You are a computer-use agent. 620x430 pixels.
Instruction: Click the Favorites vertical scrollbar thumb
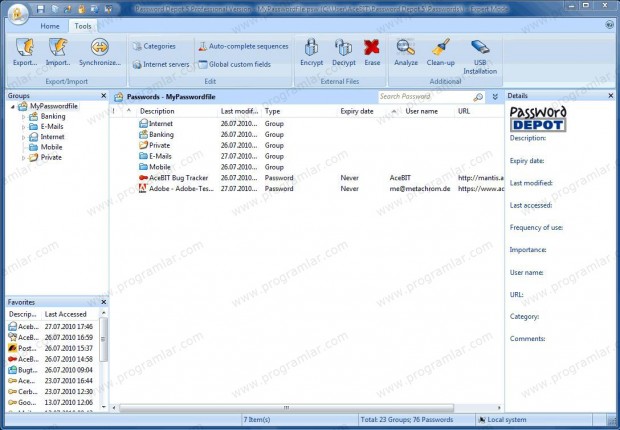104,339
